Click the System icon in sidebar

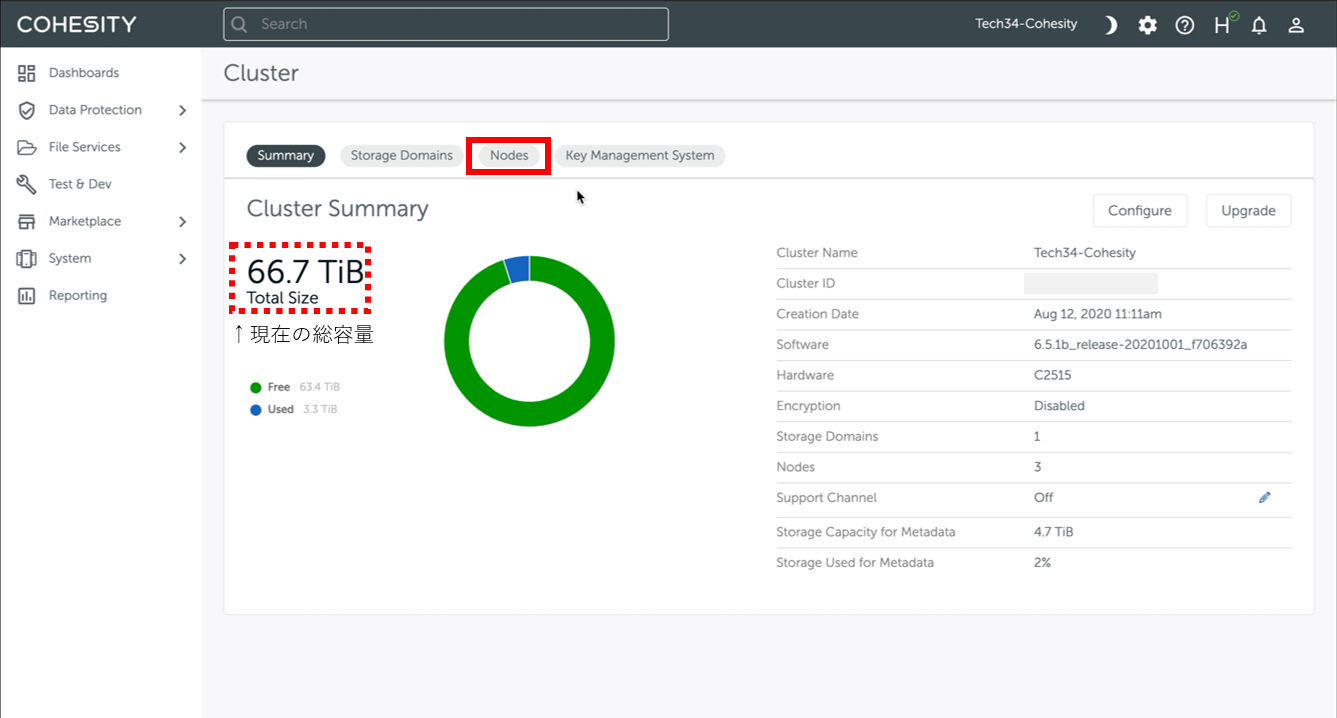(27, 258)
